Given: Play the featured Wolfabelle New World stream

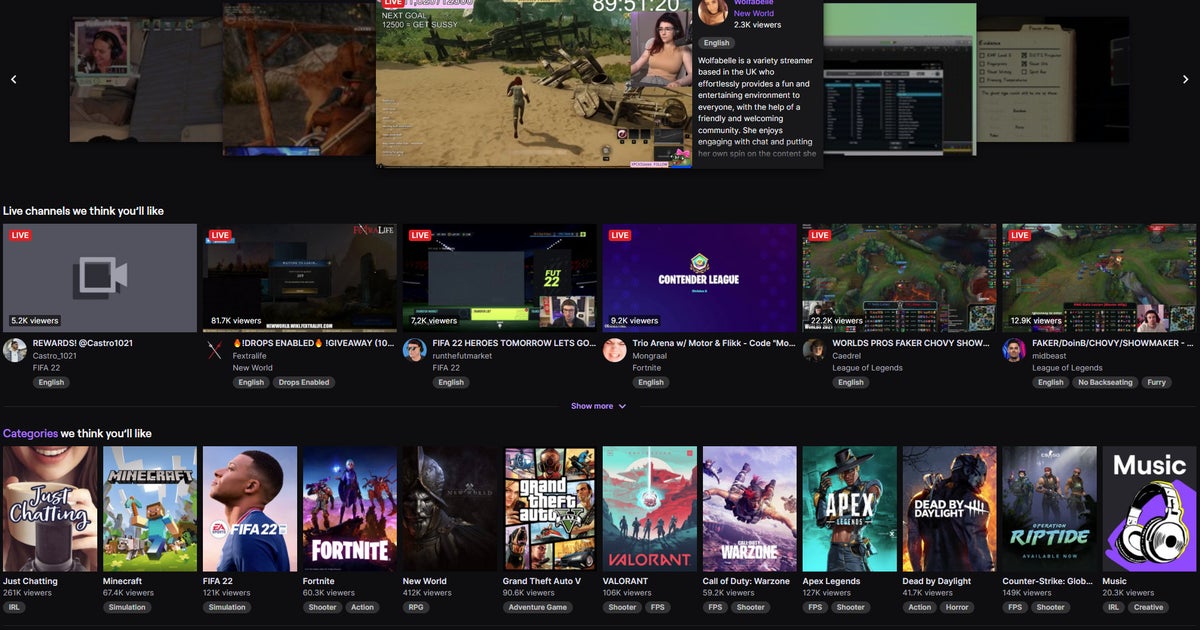Looking at the screenshot, I should [534, 83].
